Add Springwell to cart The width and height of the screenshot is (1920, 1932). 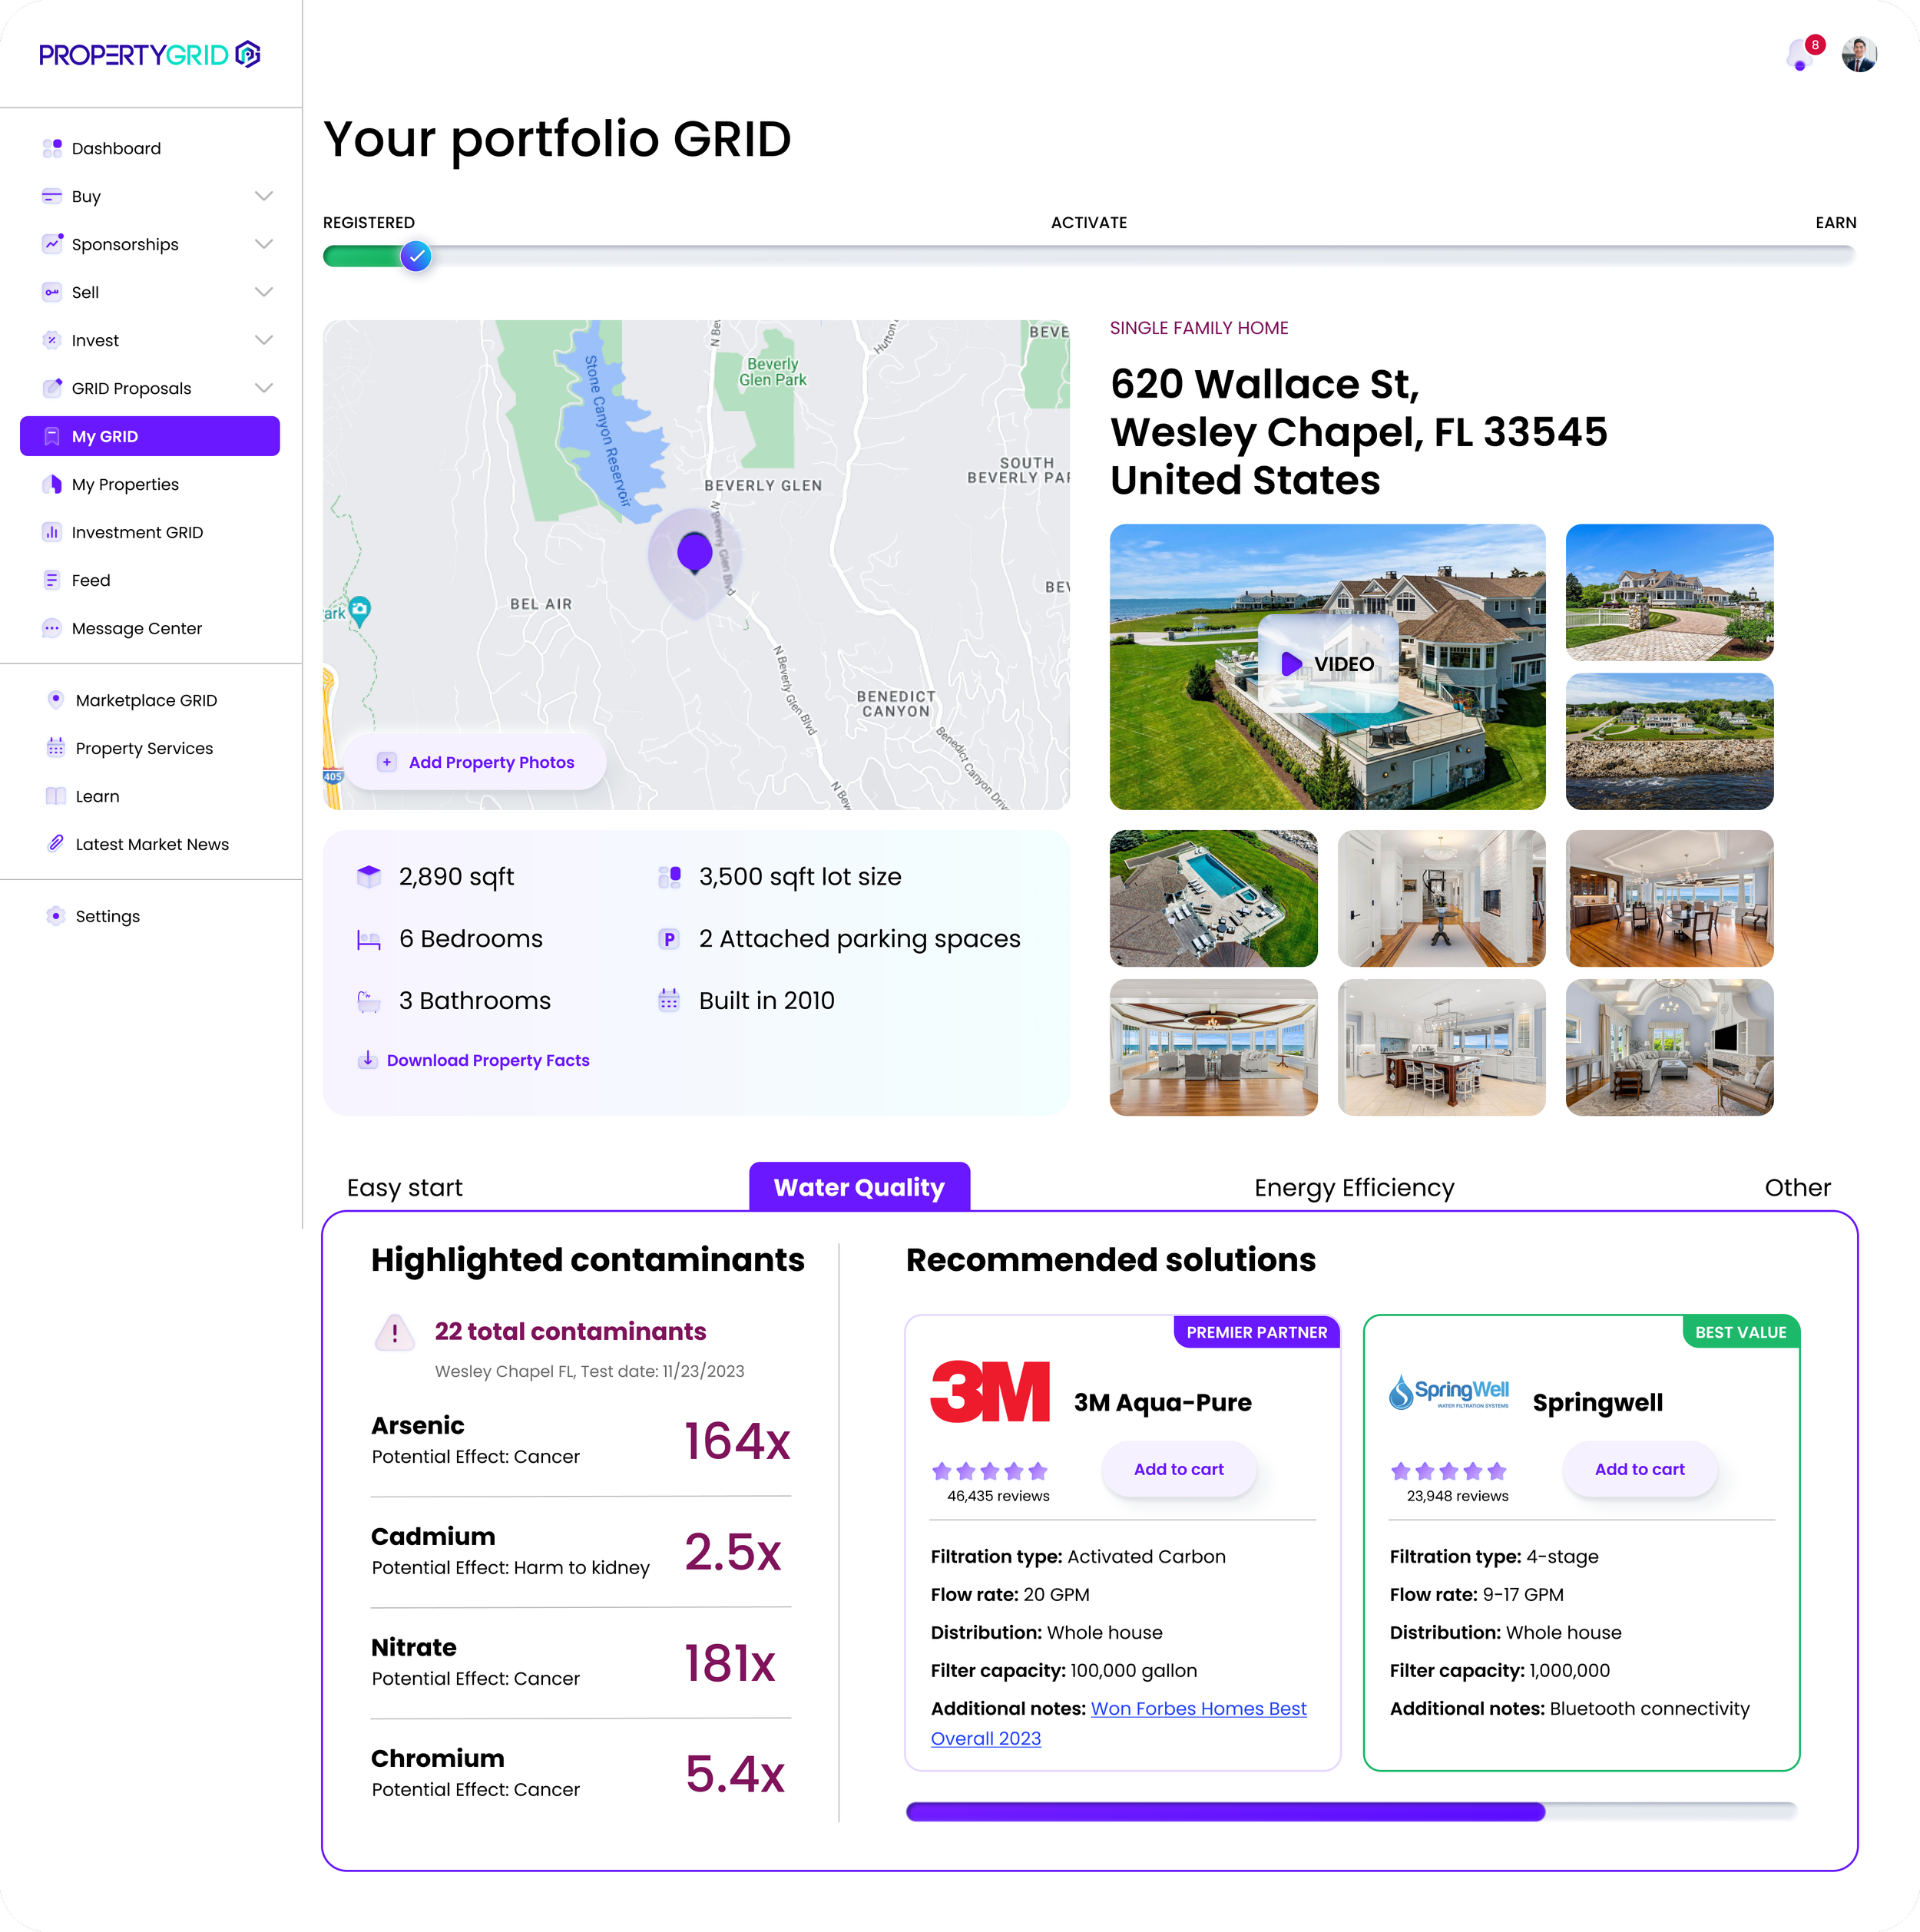tap(1639, 1469)
